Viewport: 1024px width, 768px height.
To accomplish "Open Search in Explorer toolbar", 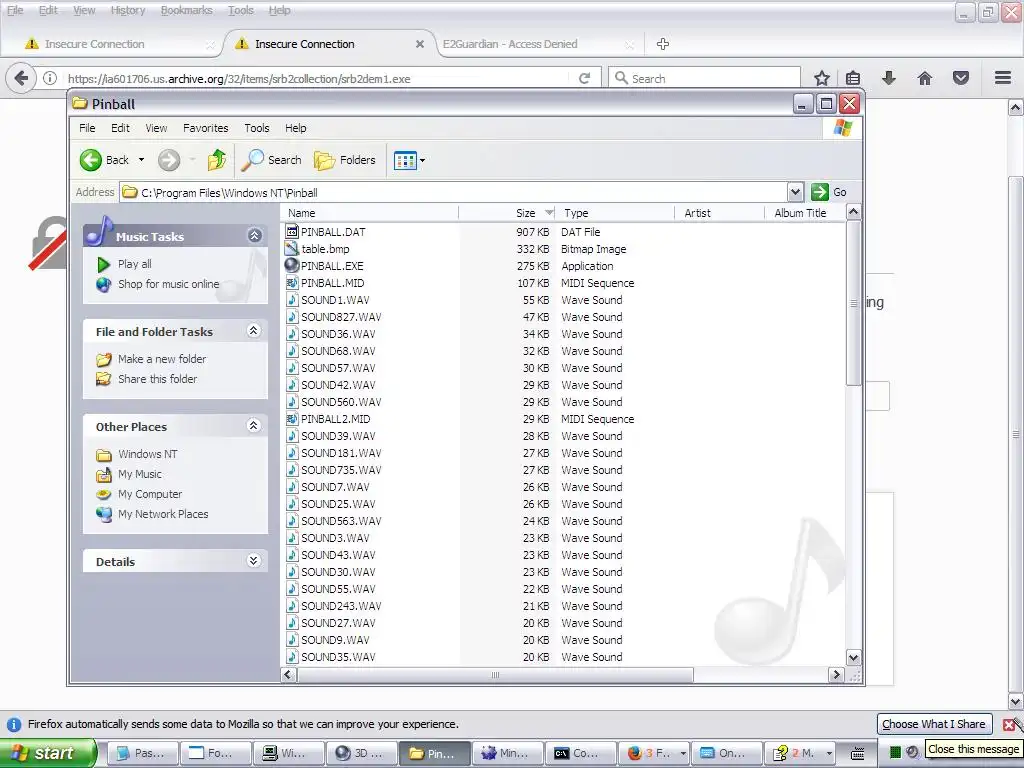I will tap(271, 160).
